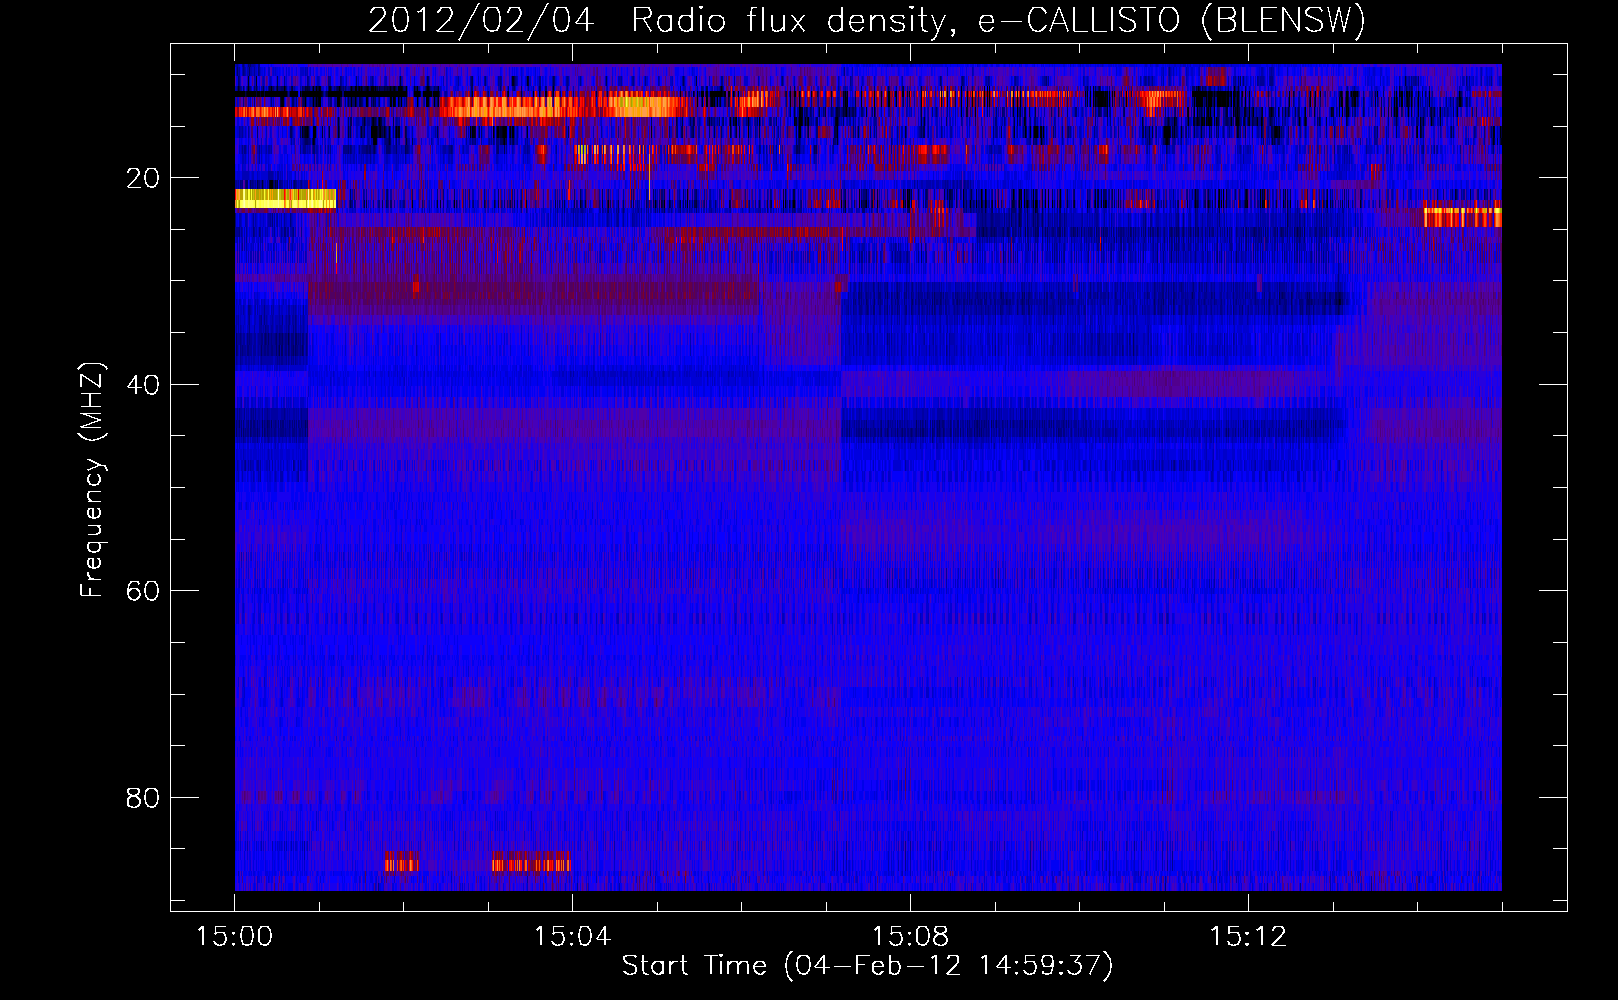Click the "15:04" time tick label
Image resolution: width=1618 pixels, height=1000 pixels.
click(x=572, y=937)
